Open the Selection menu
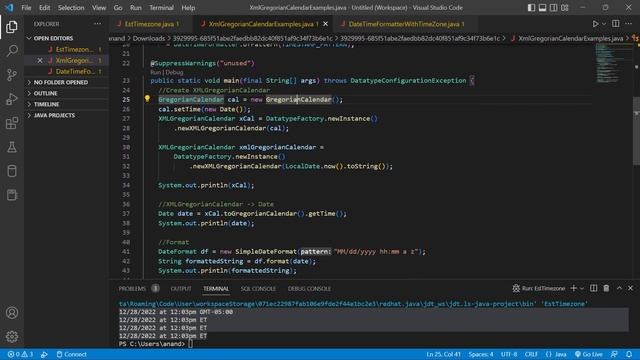The height and width of the screenshot is (360, 640). click(x=71, y=8)
